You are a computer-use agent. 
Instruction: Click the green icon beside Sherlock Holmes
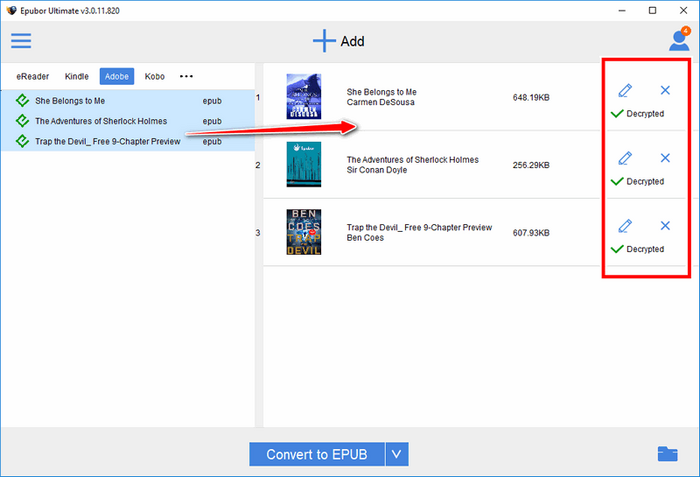click(x=22, y=121)
